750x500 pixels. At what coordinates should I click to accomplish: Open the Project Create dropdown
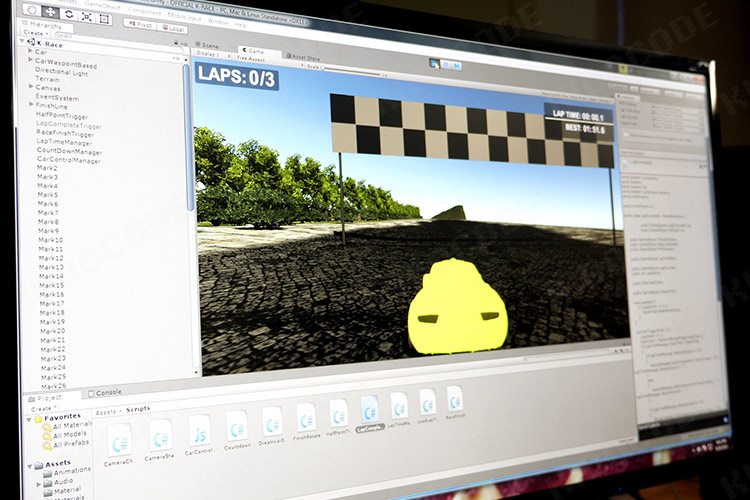click(x=44, y=409)
